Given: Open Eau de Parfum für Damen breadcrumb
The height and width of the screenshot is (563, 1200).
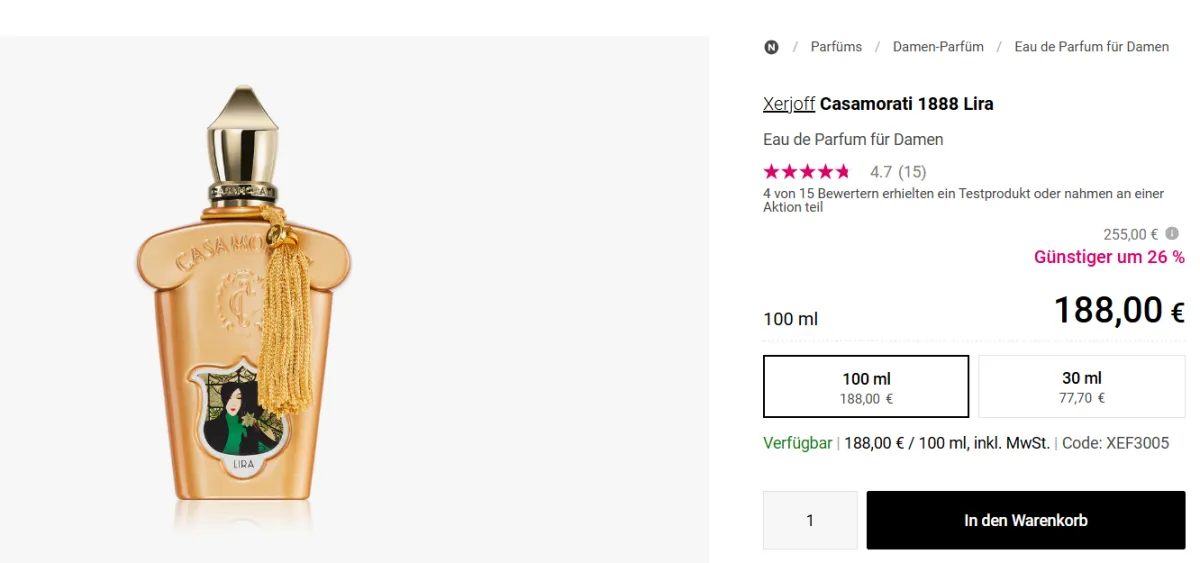Looking at the screenshot, I should tap(1091, 47).
